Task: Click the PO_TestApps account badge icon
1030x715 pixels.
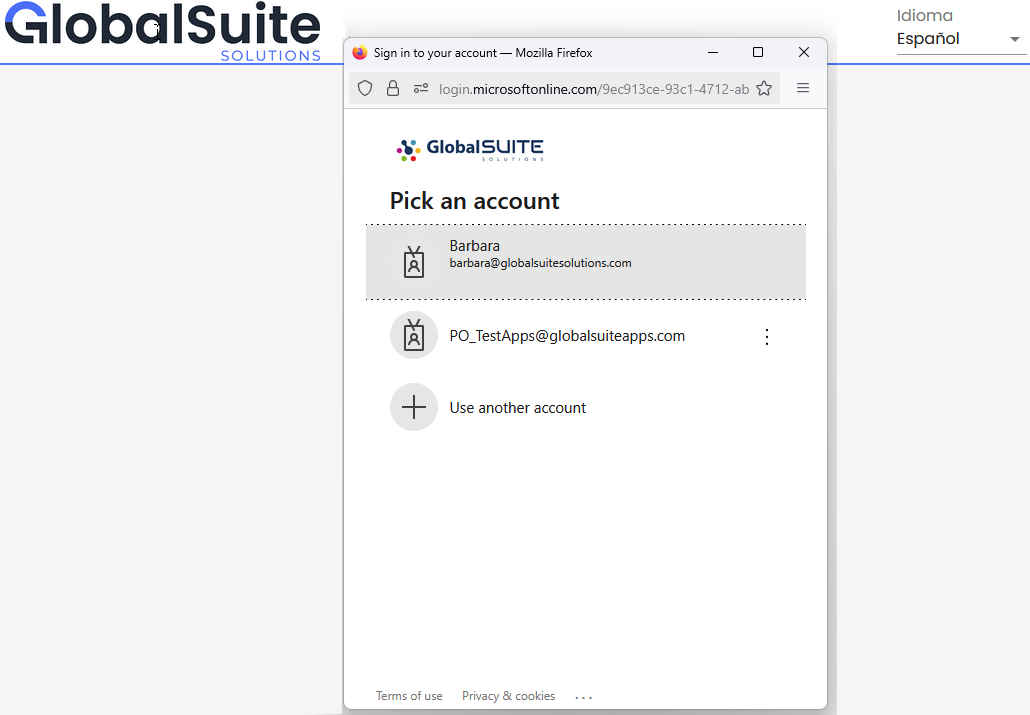Action: pos(414,335)
